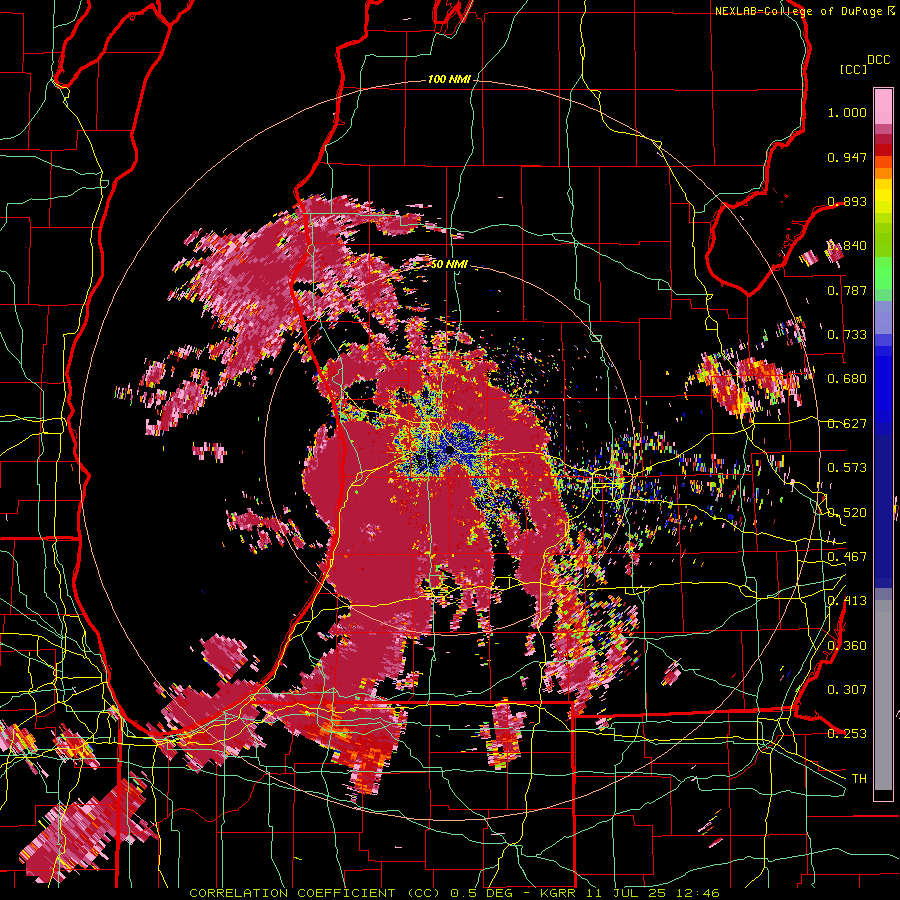Click the [CC] legend unit label
The height and width of the screenshot is (900, 900).
pyautogui.click(x=853, y=69)
